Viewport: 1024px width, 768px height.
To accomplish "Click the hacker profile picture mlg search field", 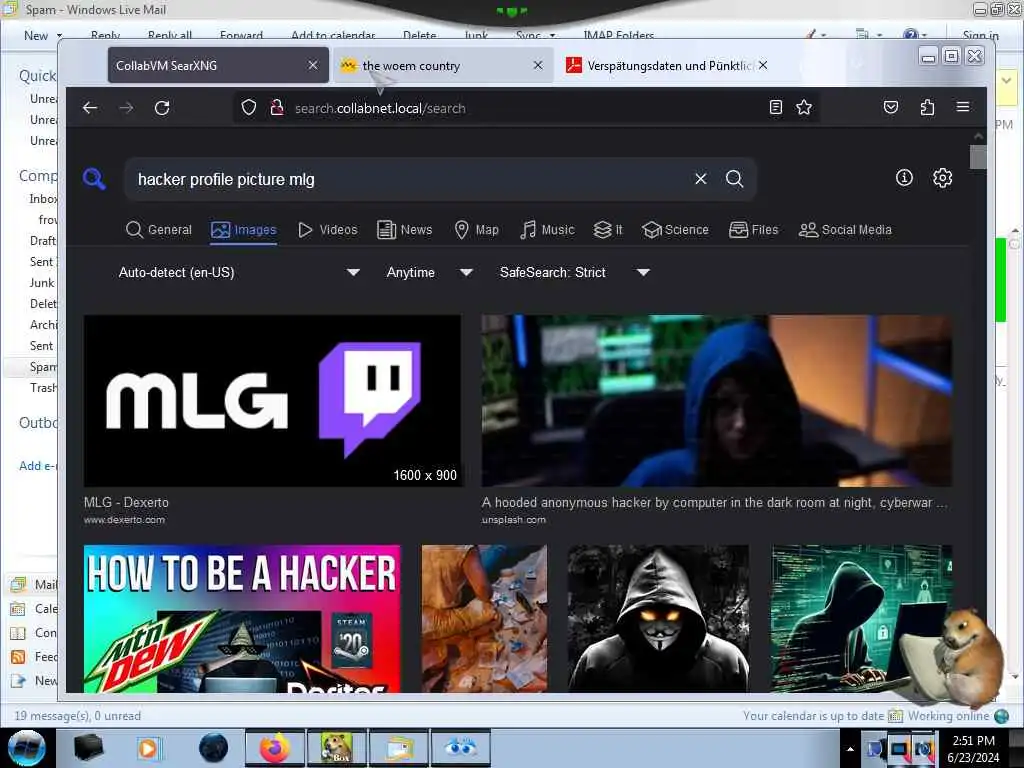I will coord(408,179).
